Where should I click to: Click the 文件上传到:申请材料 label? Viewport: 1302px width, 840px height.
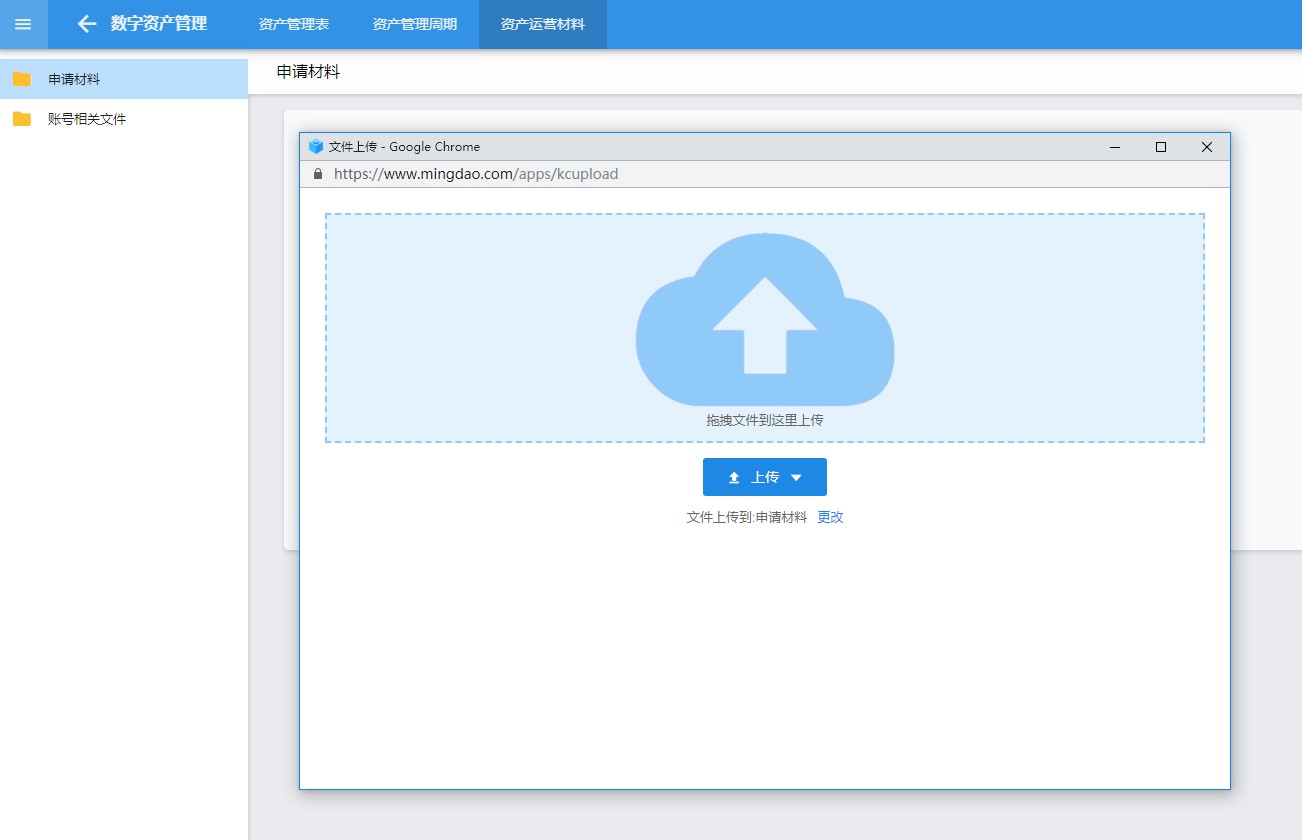(x=747, y=517)
